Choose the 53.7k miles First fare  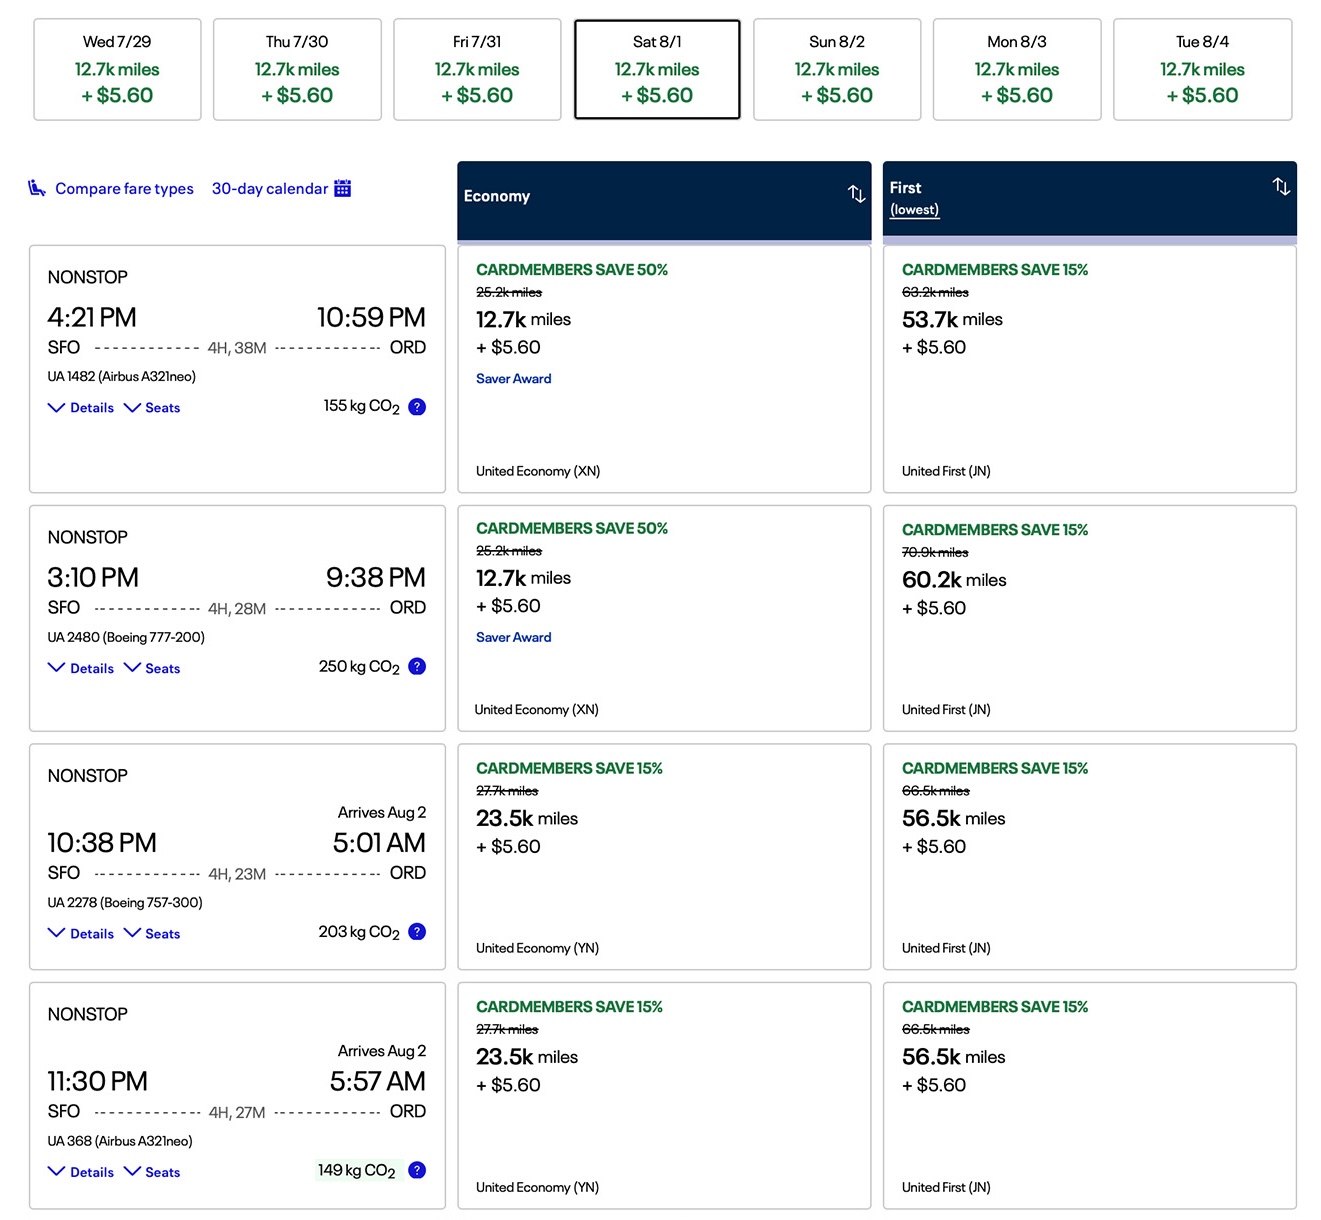(1089, 369)
